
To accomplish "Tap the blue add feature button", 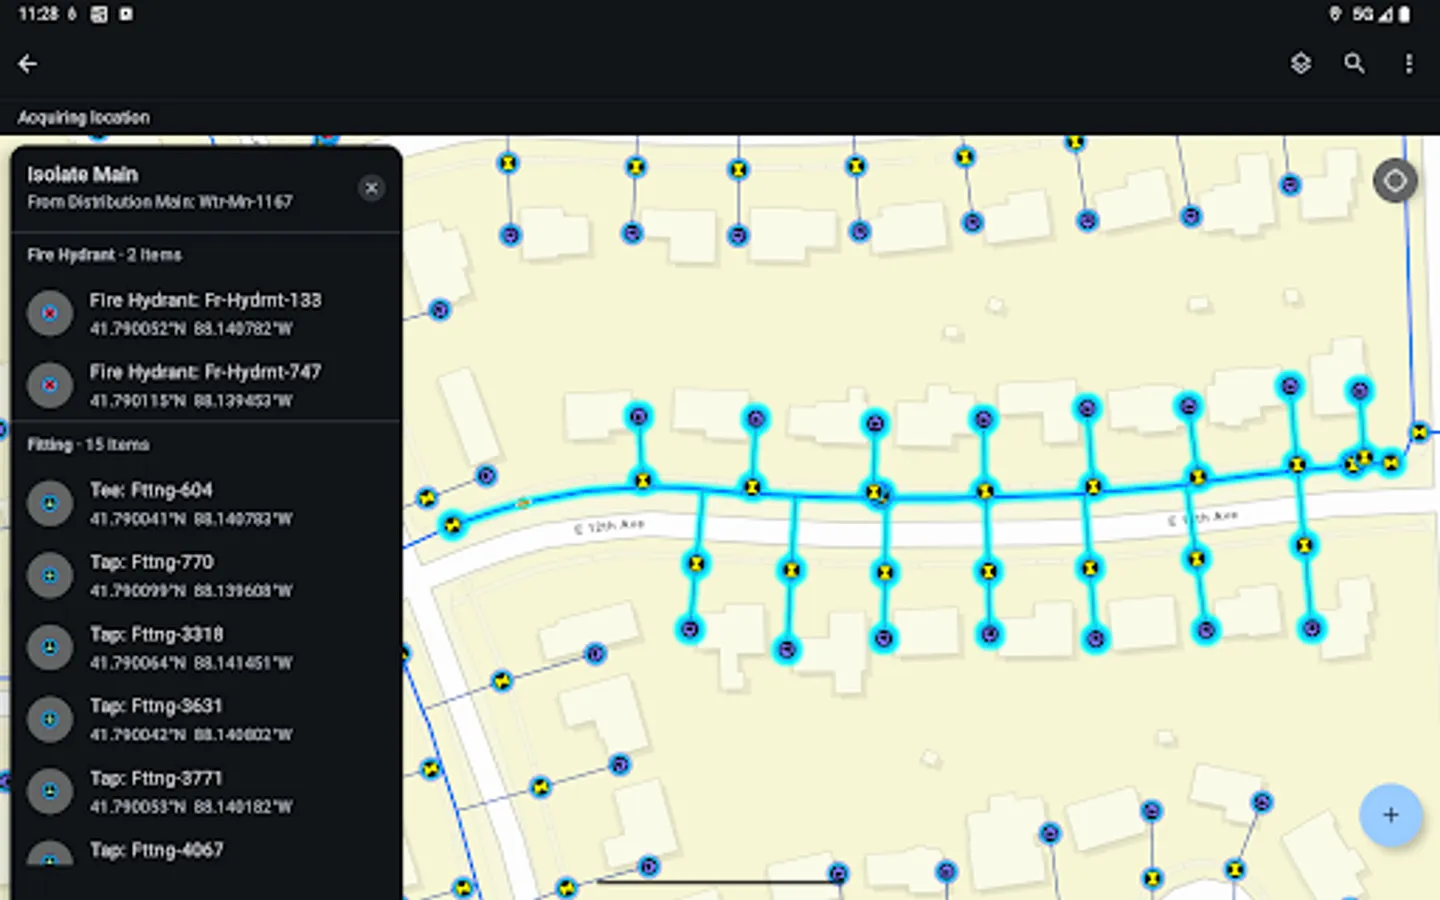I will [x=1391, y=815].
